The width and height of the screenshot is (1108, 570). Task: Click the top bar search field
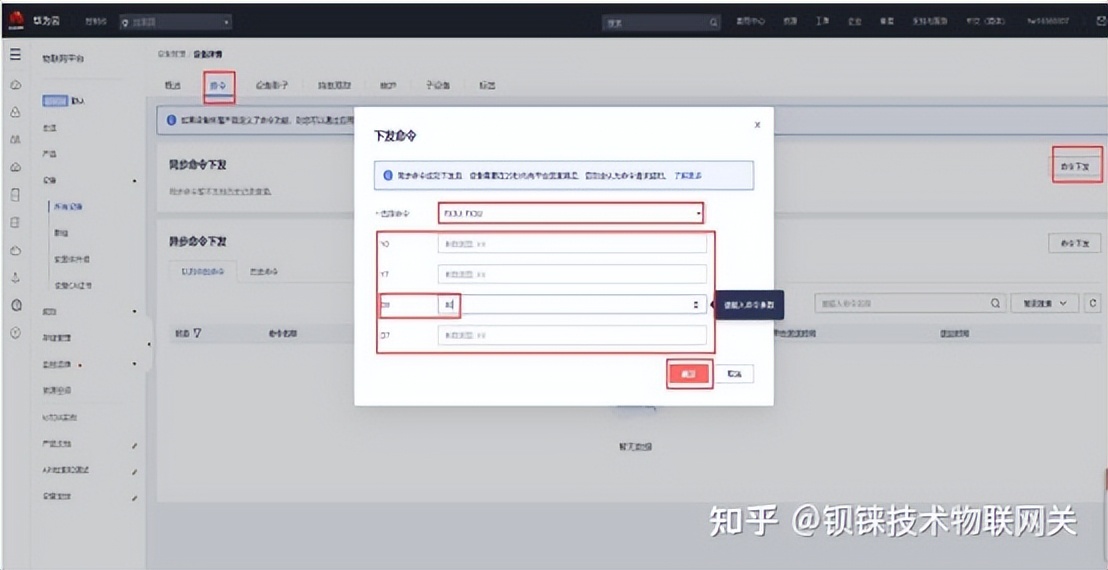pyautogui.click(x=661, y=23)
